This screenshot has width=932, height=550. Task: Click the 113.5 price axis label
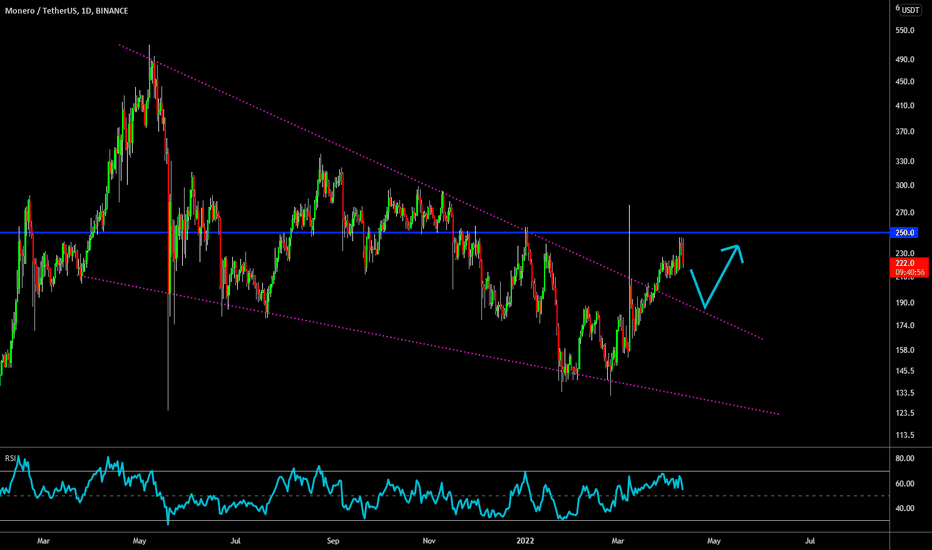point(905,435)
